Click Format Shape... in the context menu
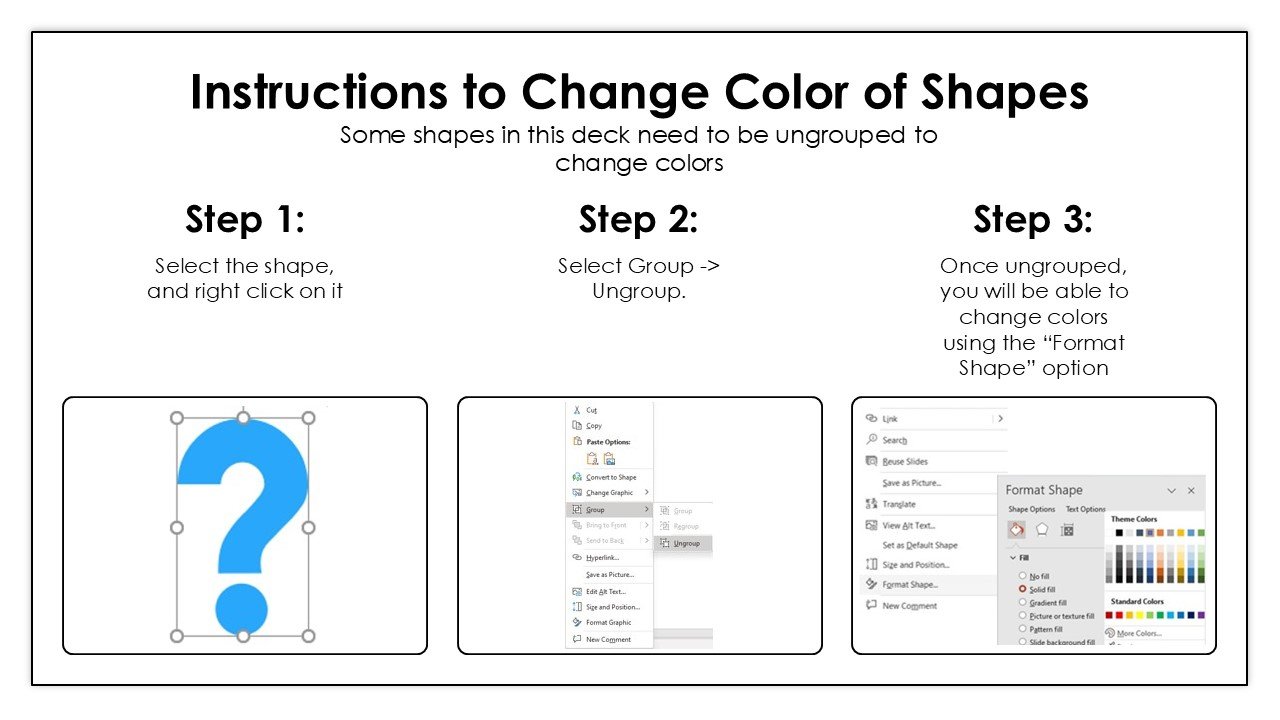This screenshot has height=720, width=1280. coord(910,585)
